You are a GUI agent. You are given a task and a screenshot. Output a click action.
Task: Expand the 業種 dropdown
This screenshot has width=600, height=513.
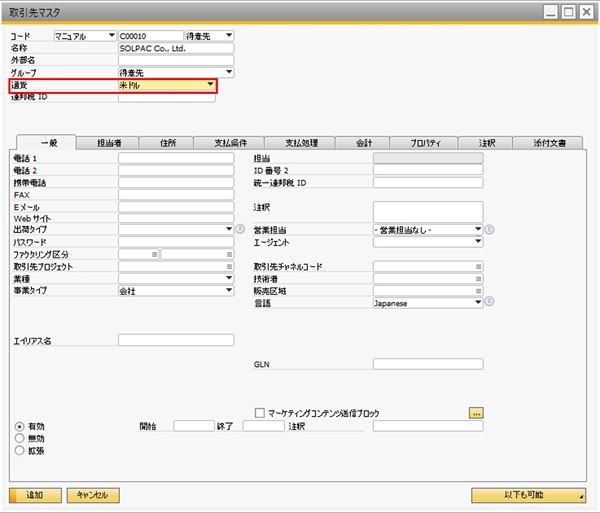coord(229,278)
